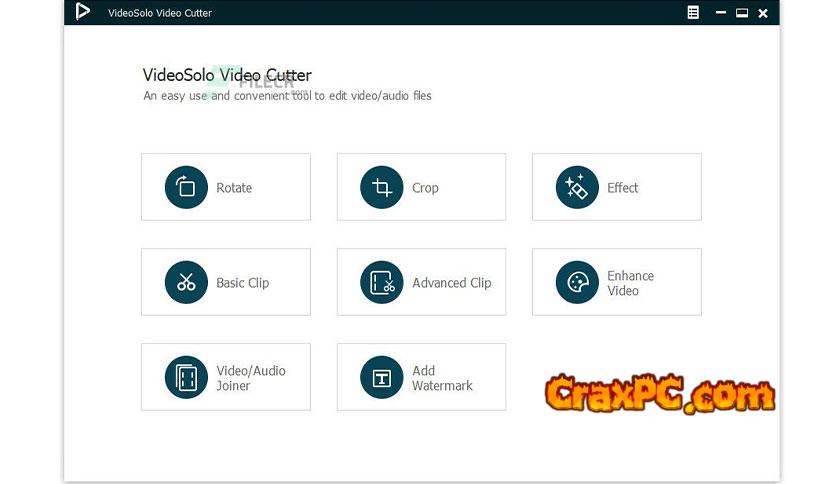Click the Crop tool icon

click(x=382, y=187)
